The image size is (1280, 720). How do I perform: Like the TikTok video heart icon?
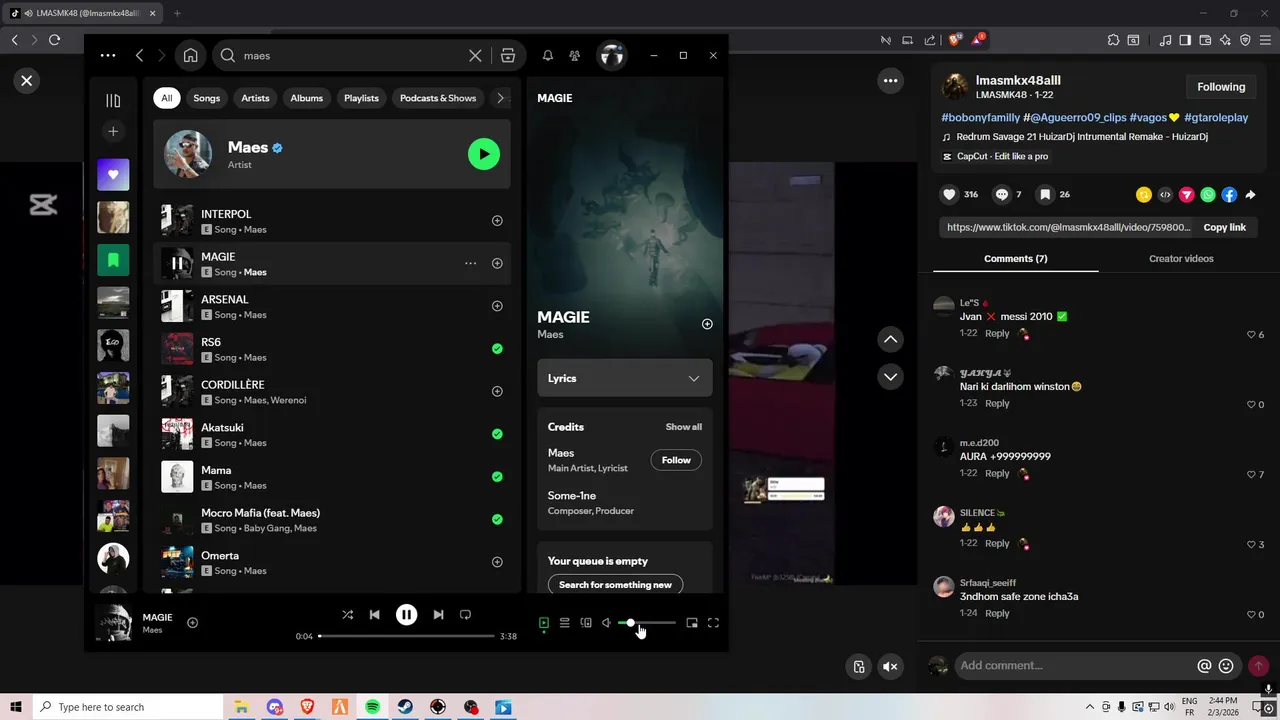point(950,195)
